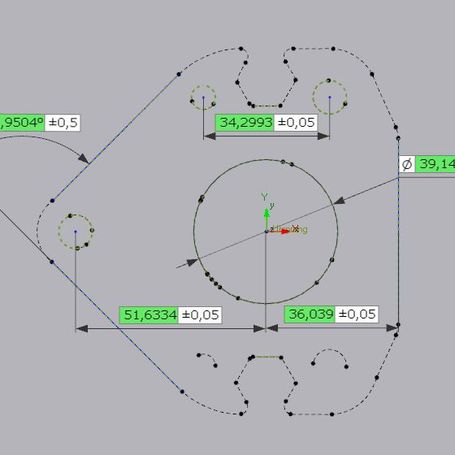Click the ±0,05 tolerance beside 34,2993
455x455 pixels.
(295, 123)
